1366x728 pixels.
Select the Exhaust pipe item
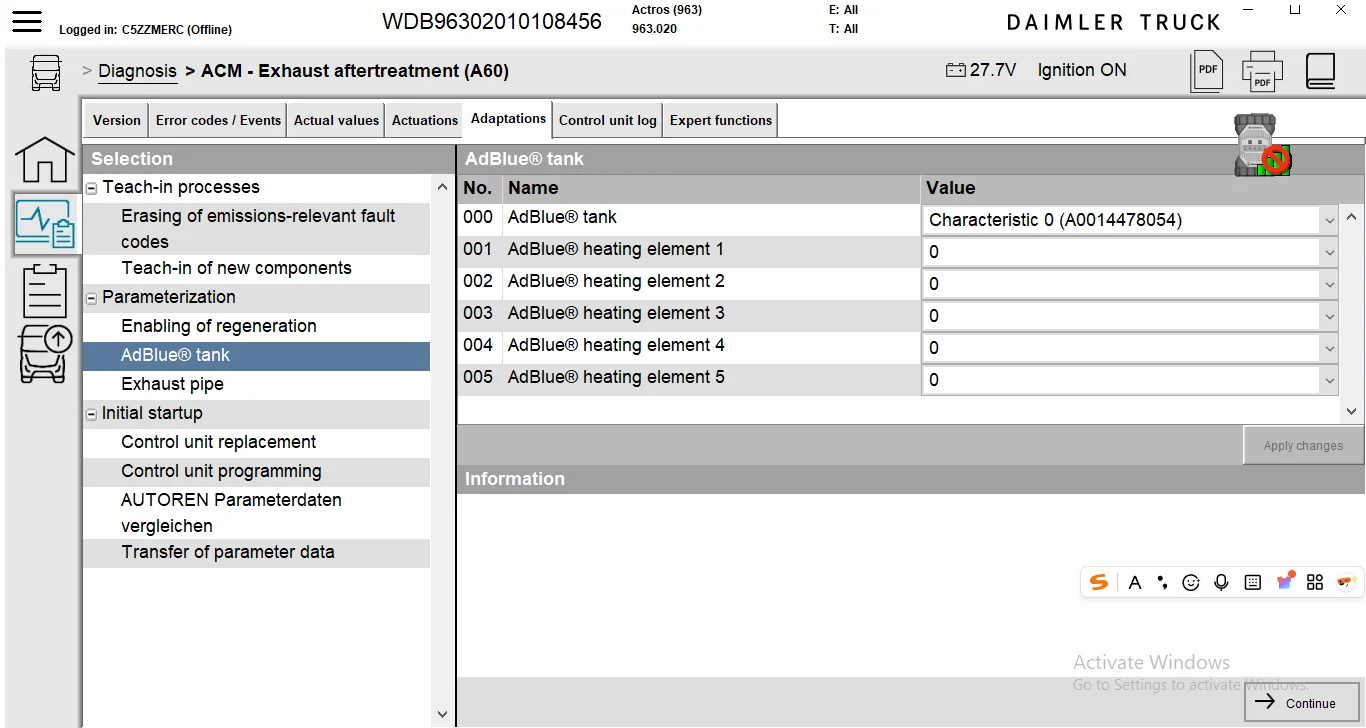[x=257, y=384]
